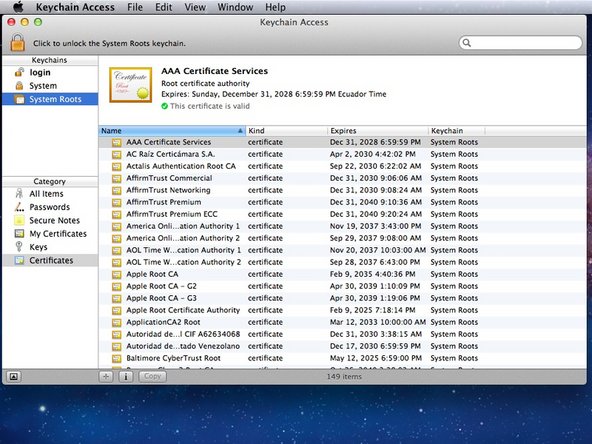Viewport: 592px width, 444px height.
Task: Click AffirmTrust Premium ECC certificate icon
Action: click(117, 214)
